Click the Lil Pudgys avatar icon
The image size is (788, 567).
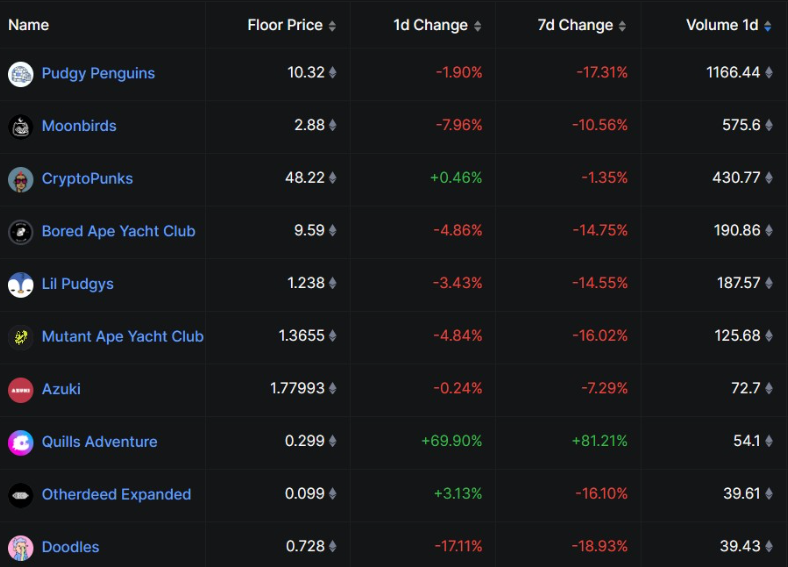tap(21, 284)
